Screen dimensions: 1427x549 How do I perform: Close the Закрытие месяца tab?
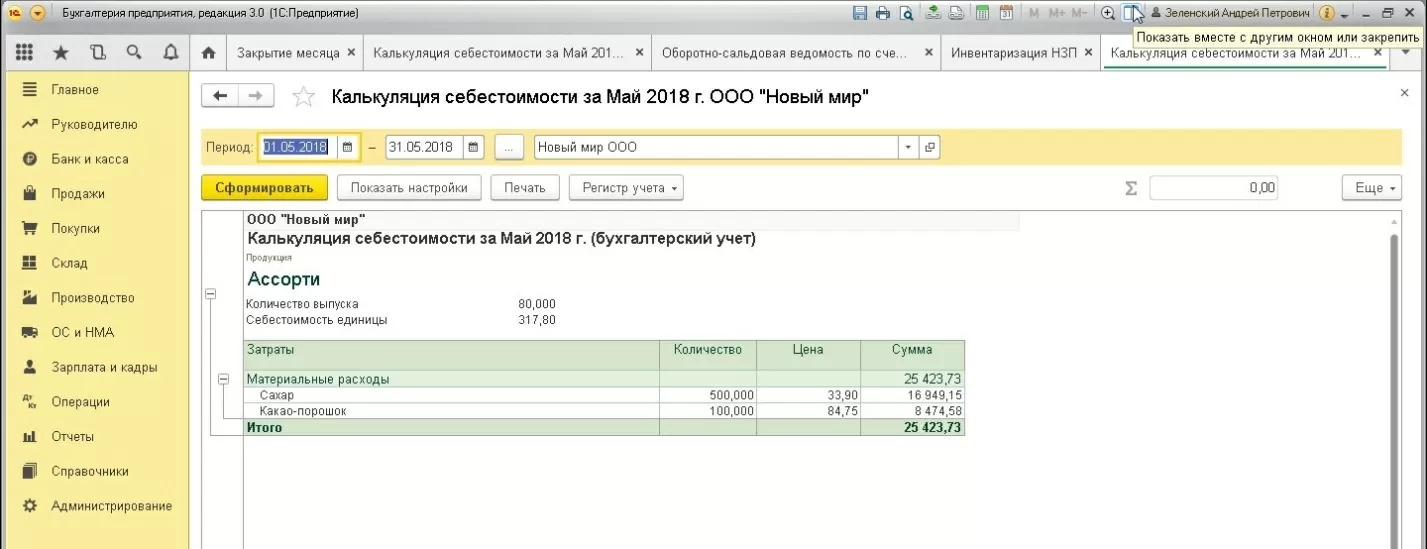coord(350,52)
